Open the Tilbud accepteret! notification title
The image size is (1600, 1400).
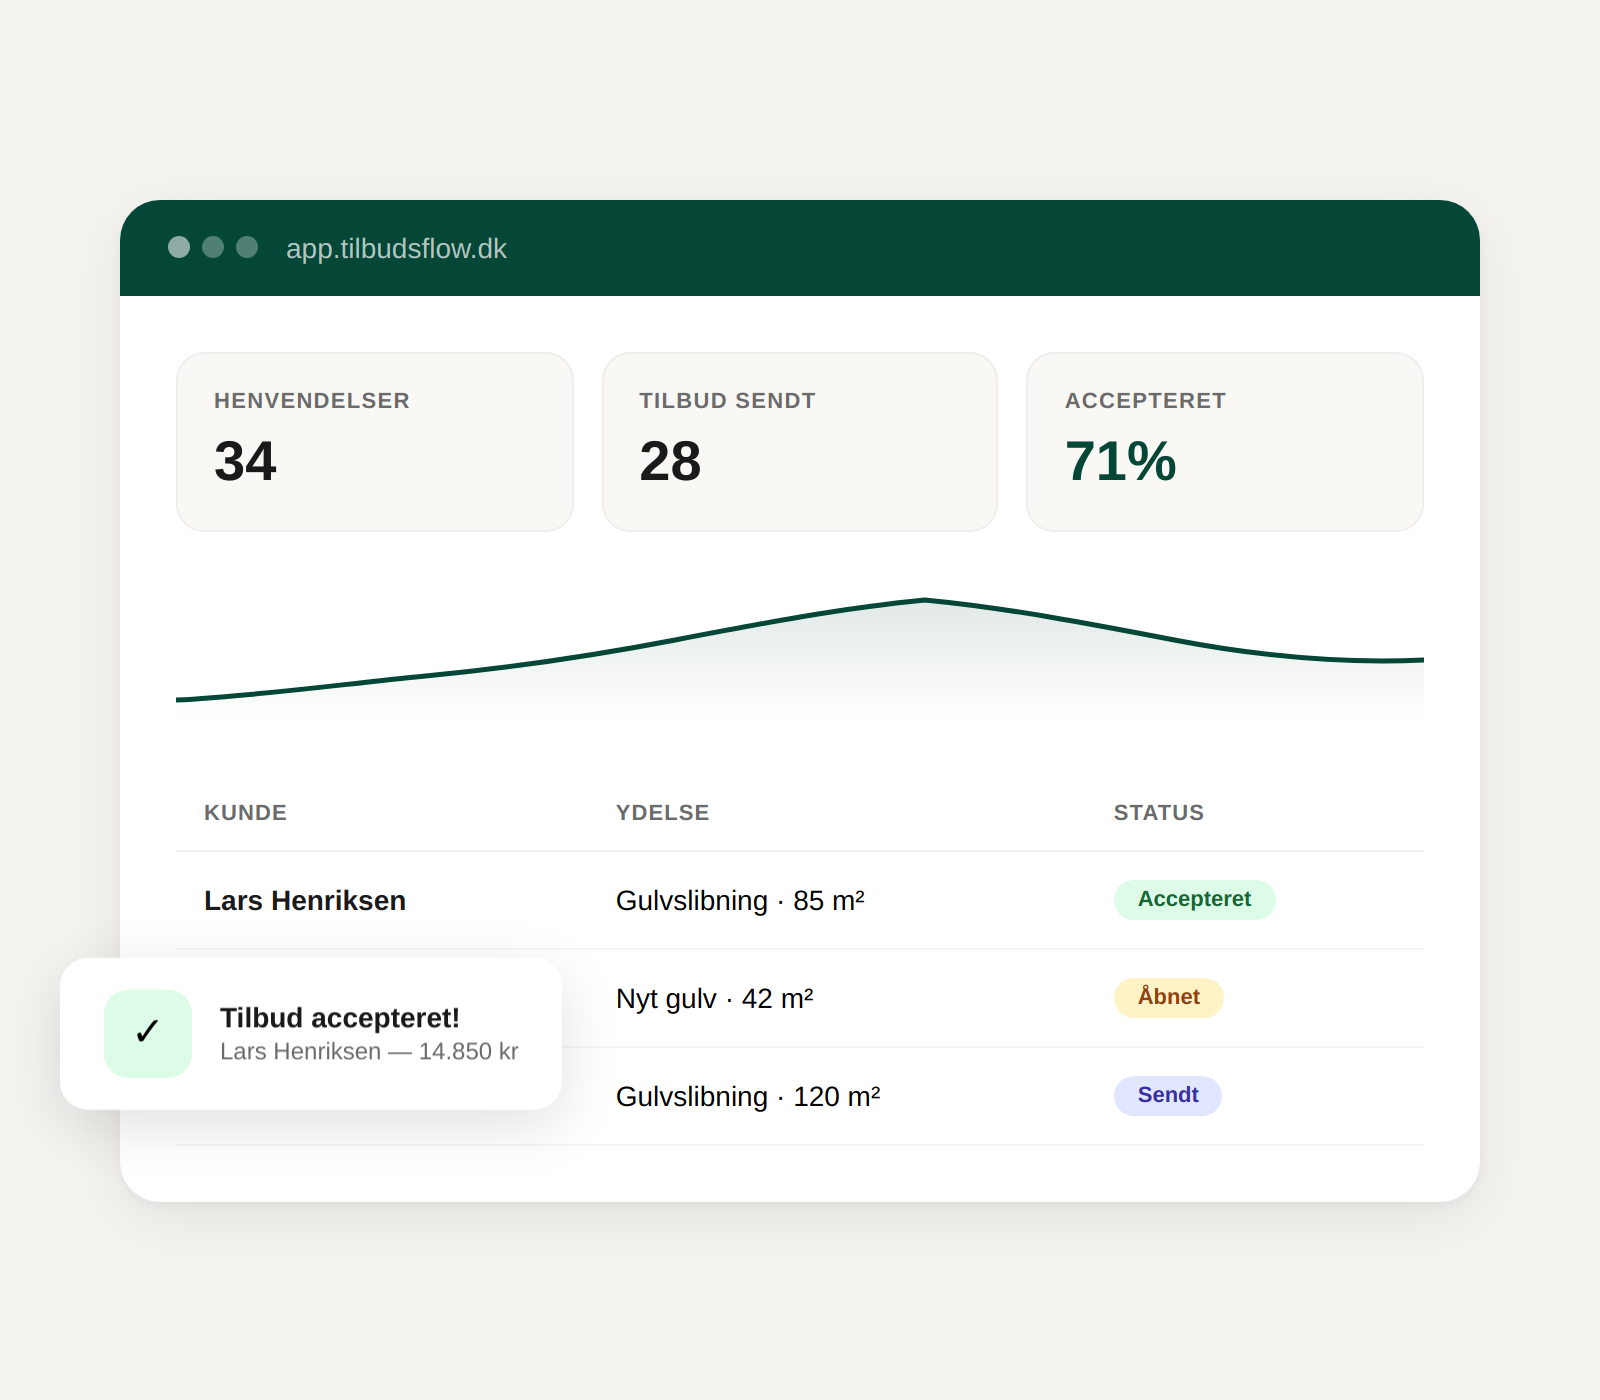tap(340, 1018)
